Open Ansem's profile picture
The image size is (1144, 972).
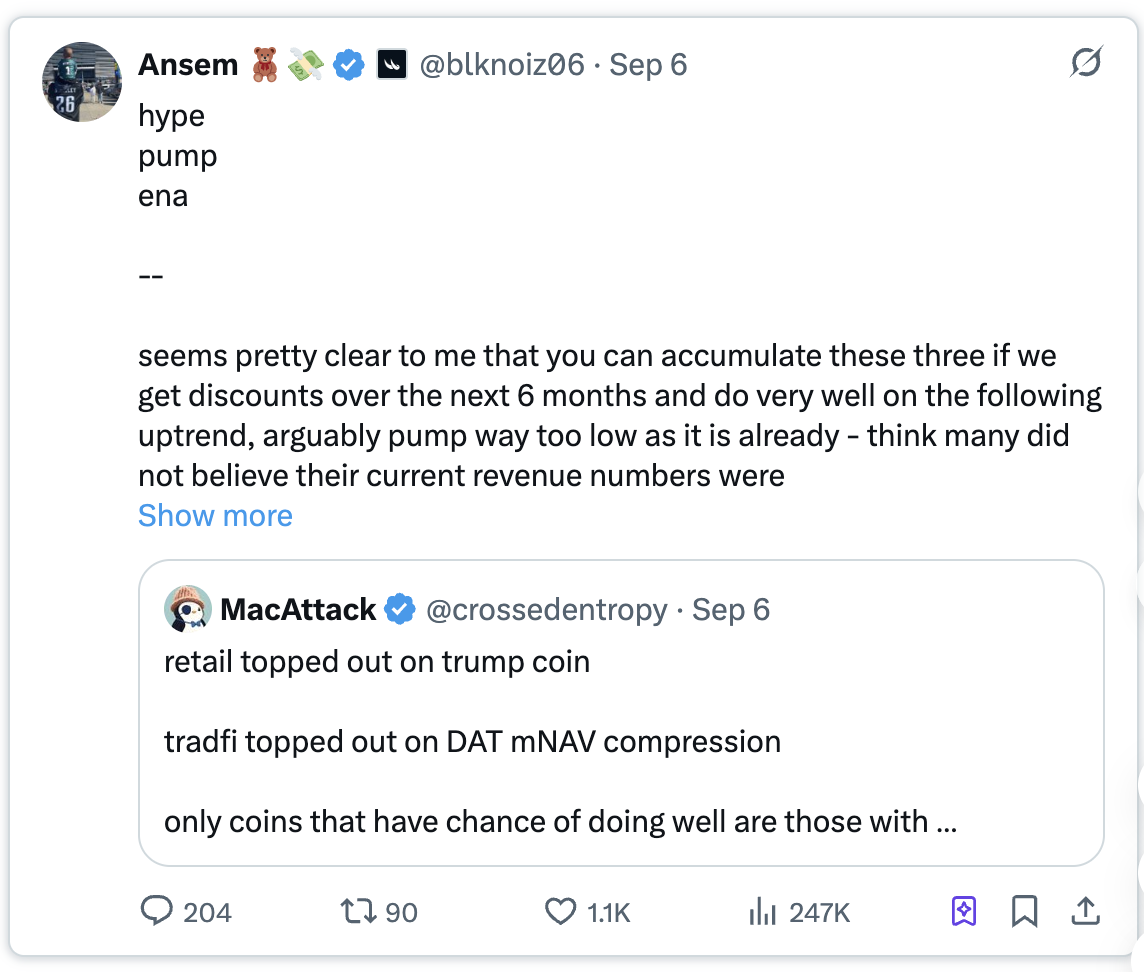click(x=82, y=82)
